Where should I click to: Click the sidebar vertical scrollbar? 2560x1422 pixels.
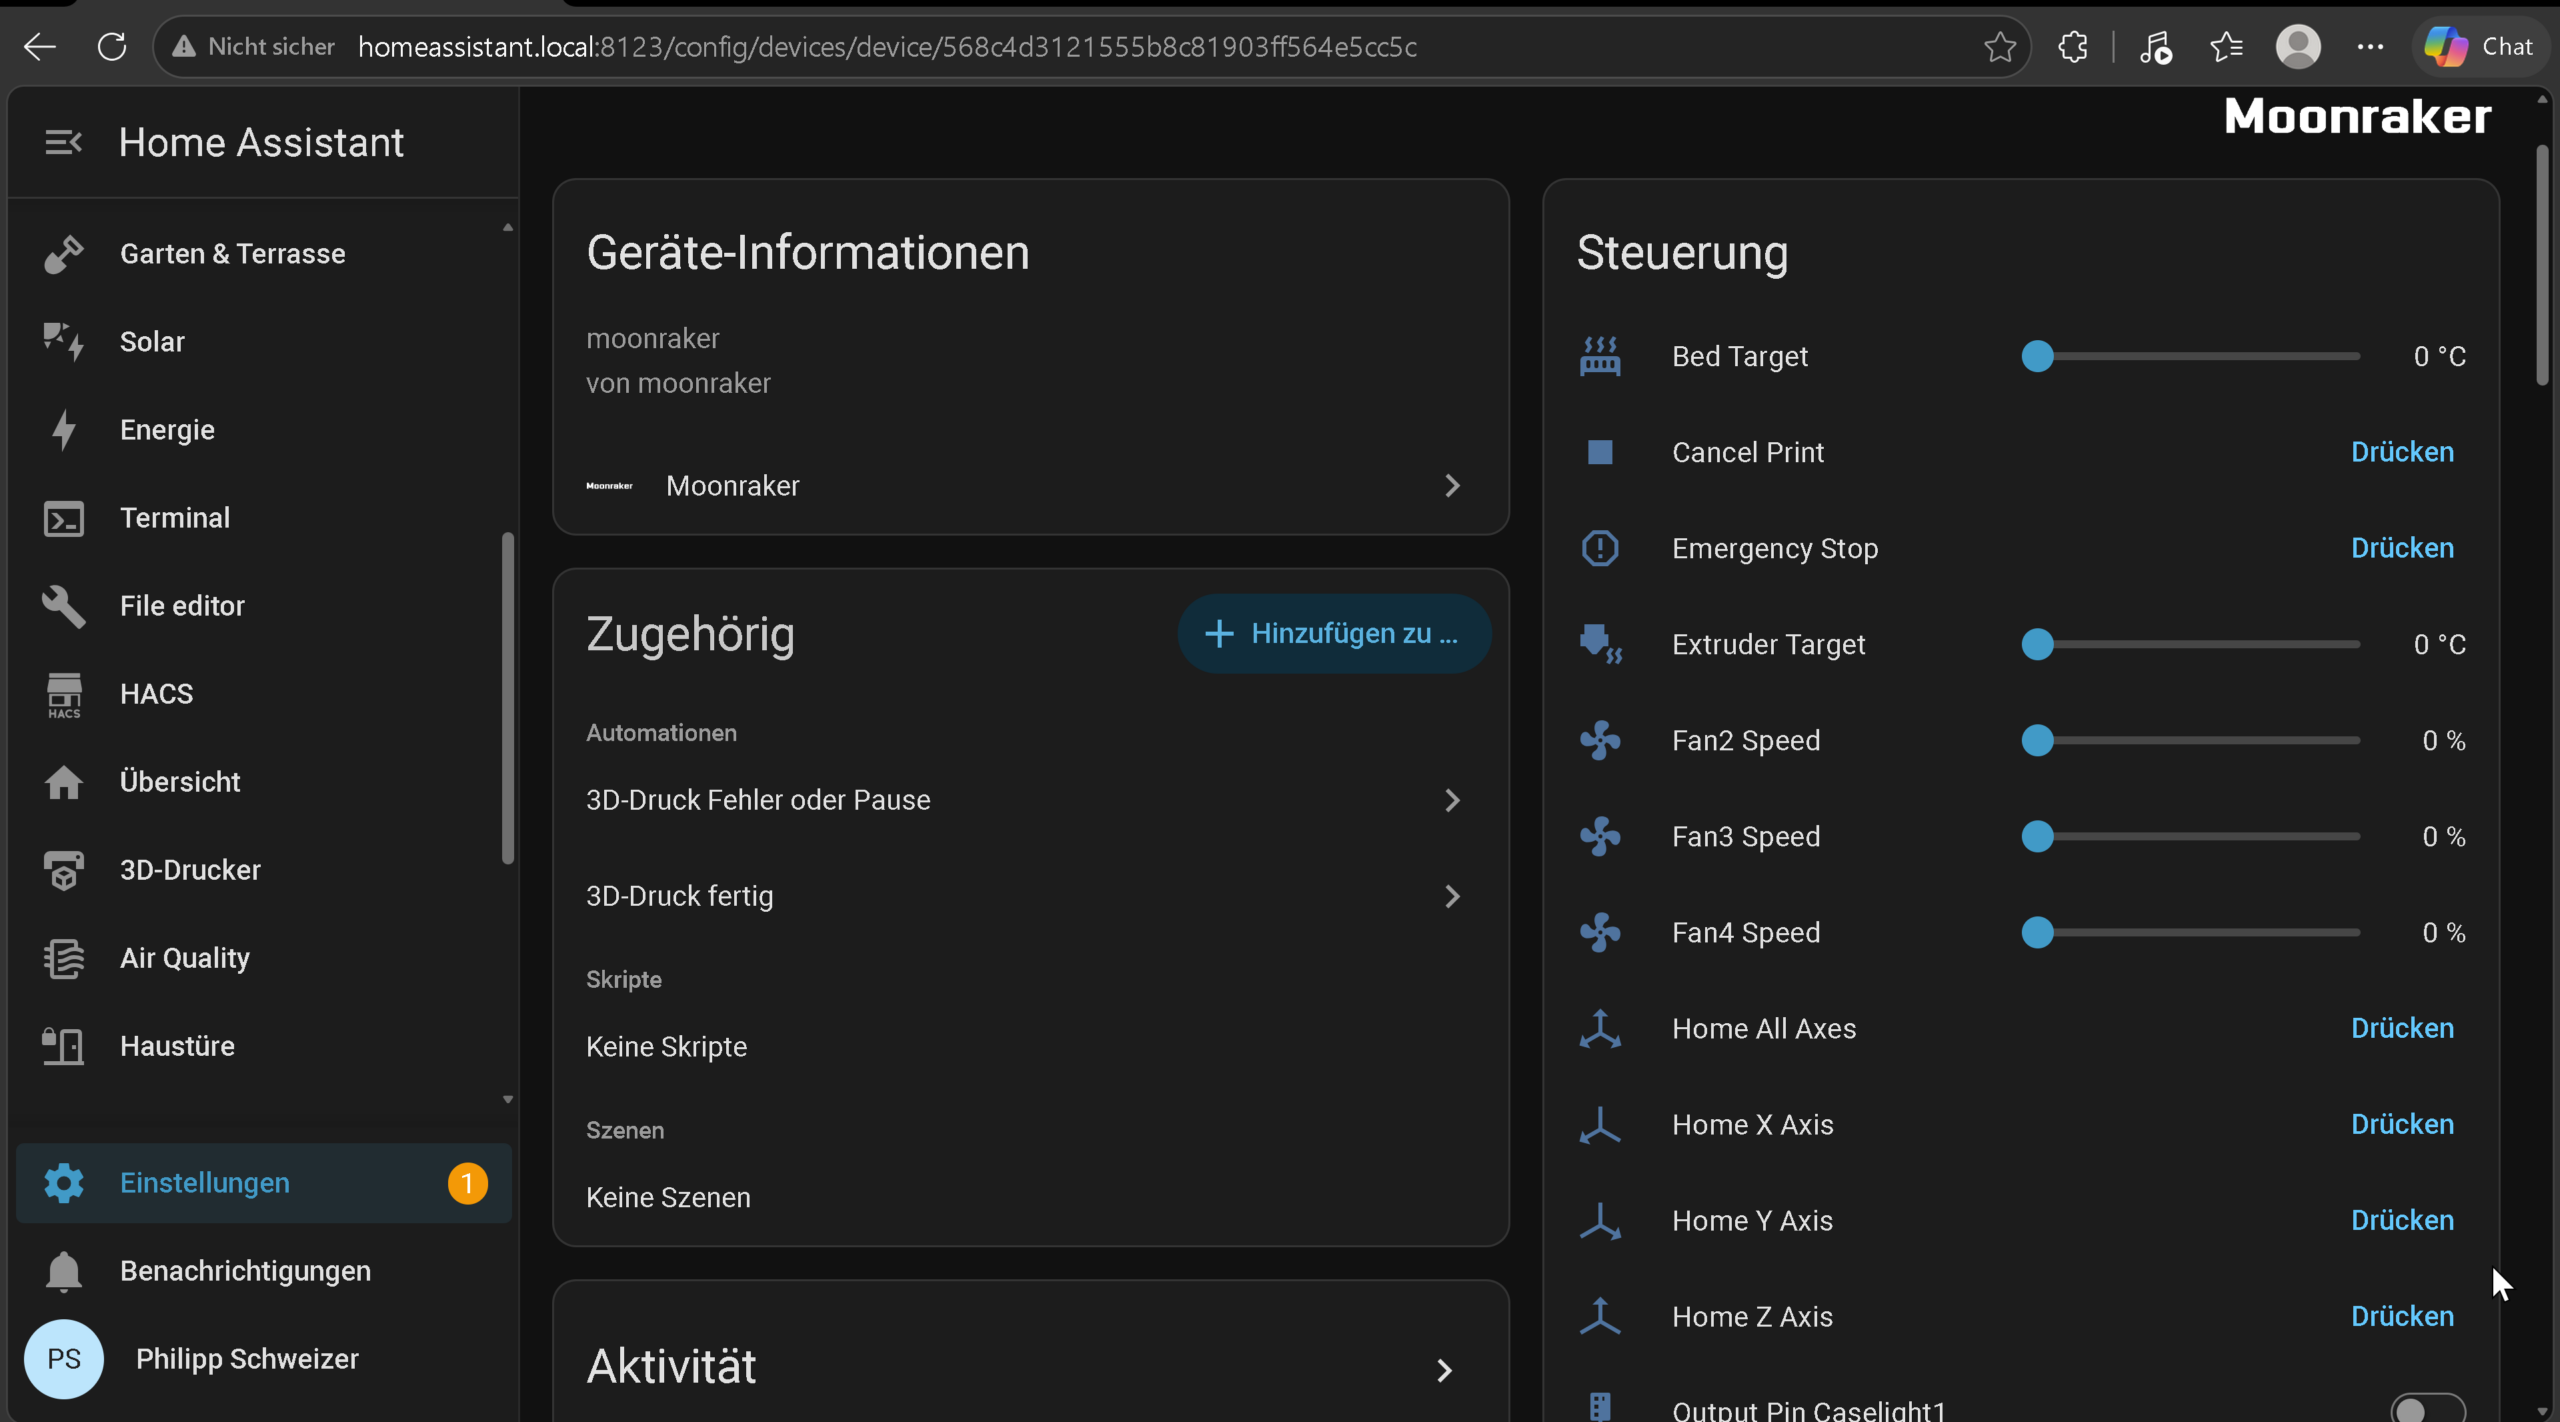coord(508,698)
